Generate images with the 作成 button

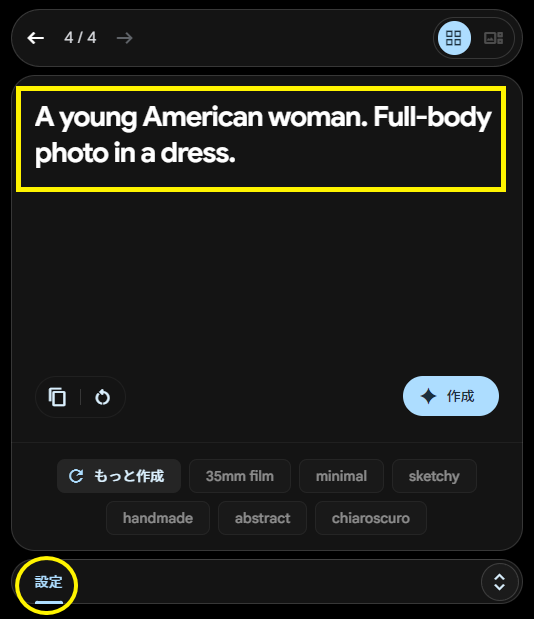(451, 396)
